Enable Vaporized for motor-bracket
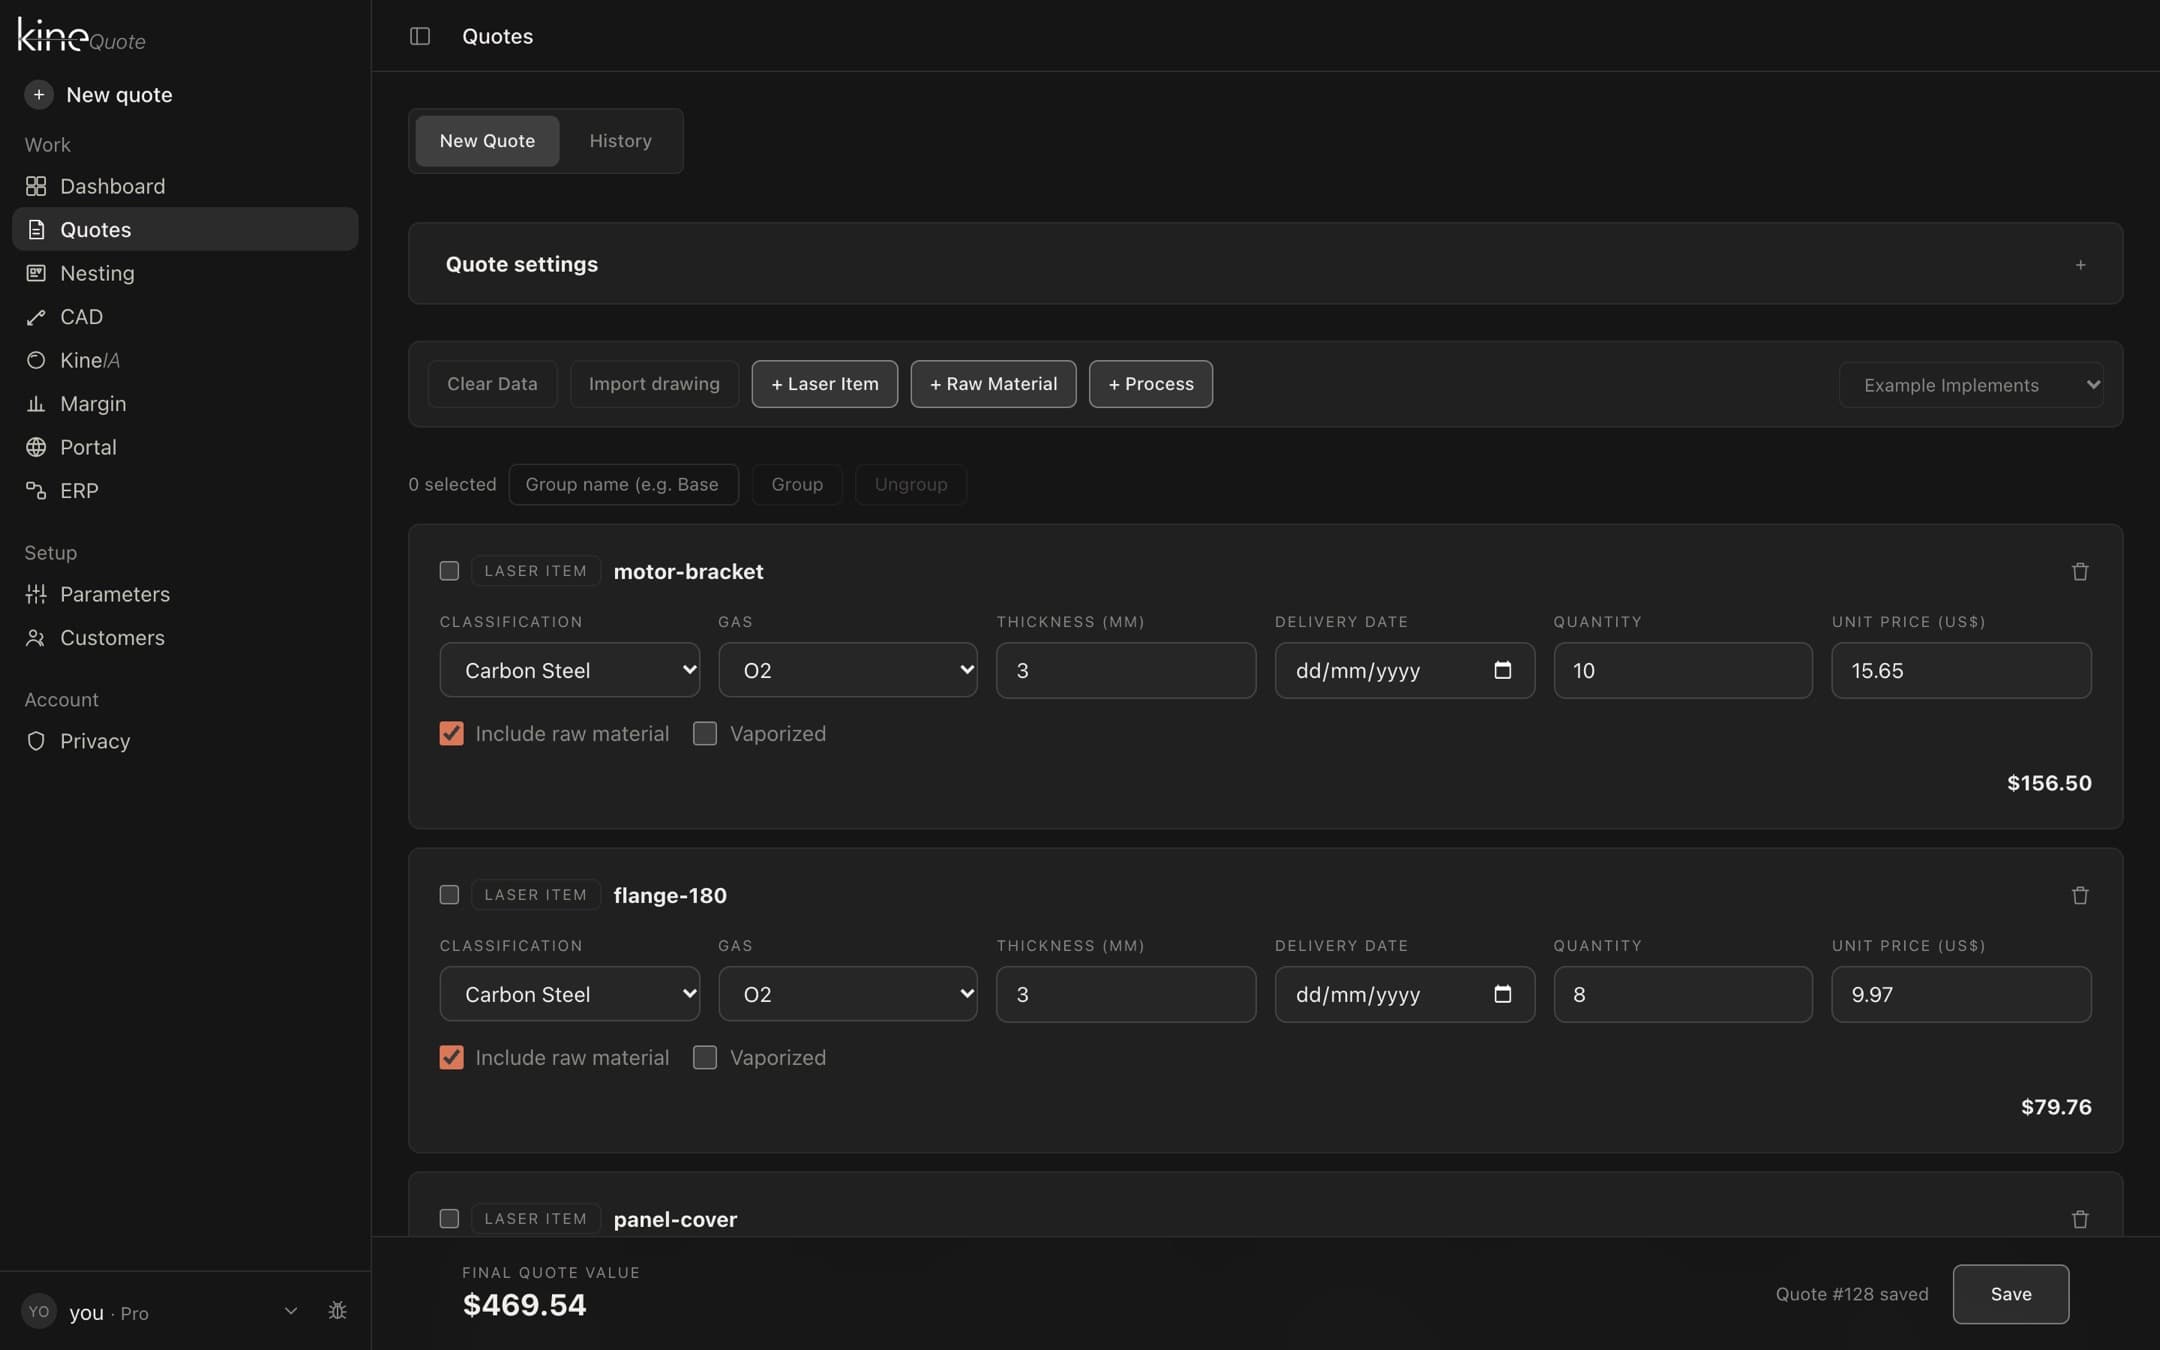Screen dimensions: 2160x1350 (x=705, y=733)
